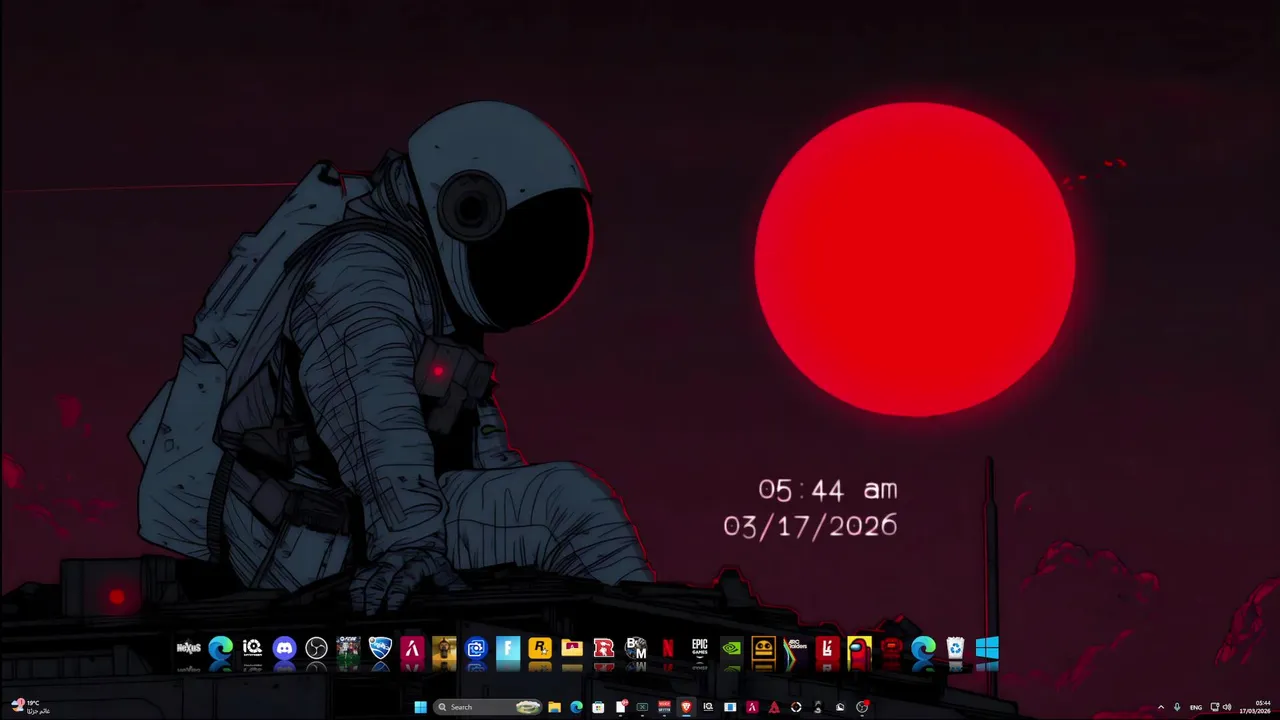The height and width of the screenshot is (720, 1280).
Task: Open the red robot dock icon
Action: [x=891, y=649]
